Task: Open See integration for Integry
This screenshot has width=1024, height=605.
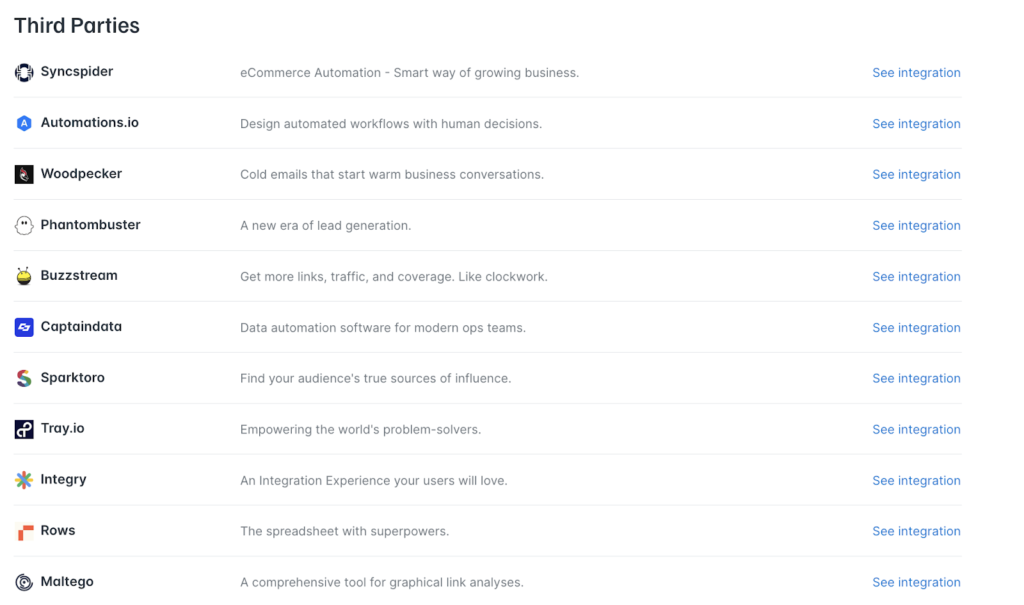Action: [x=916, y=480]
